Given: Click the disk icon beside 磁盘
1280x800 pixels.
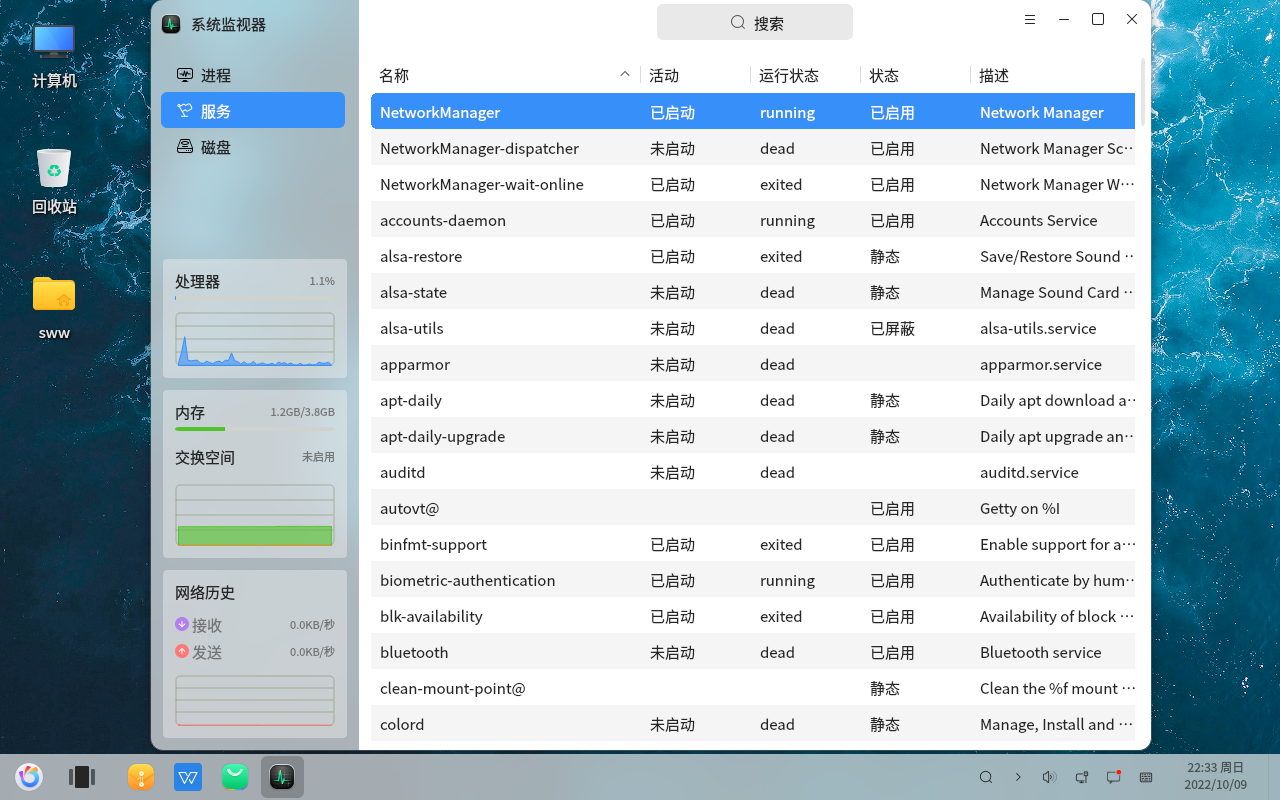Looking at the screenshot, I should [x=184, y=147].
